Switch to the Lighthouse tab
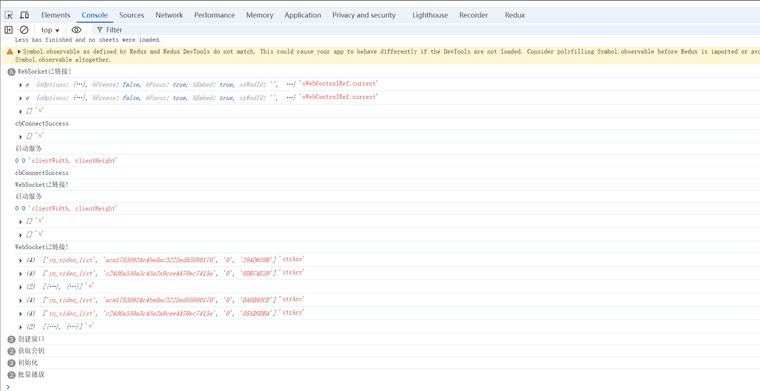 point(430,15)
